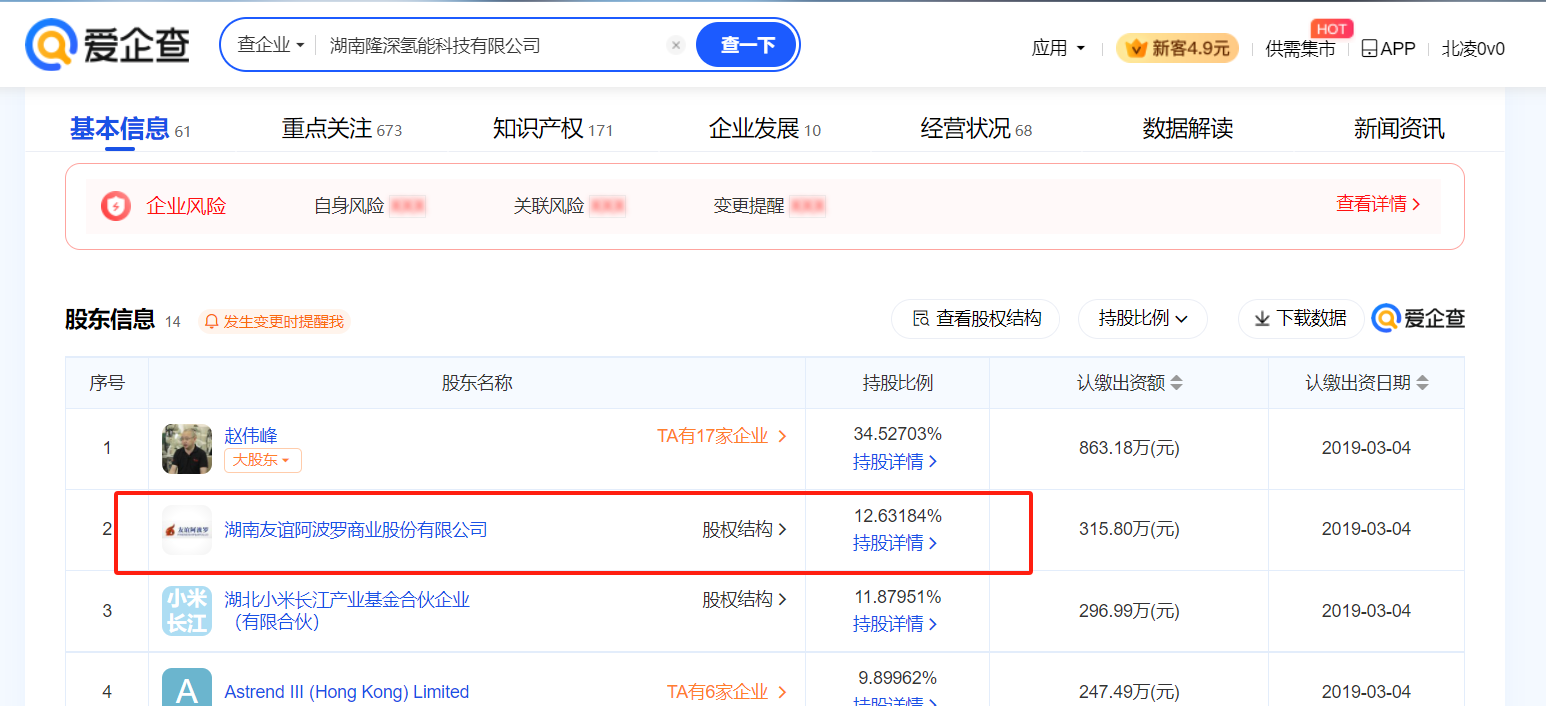This screenshot has height=706, width=1546.
Task: Click the 股东名称 column header
Action: pos(477,383)
